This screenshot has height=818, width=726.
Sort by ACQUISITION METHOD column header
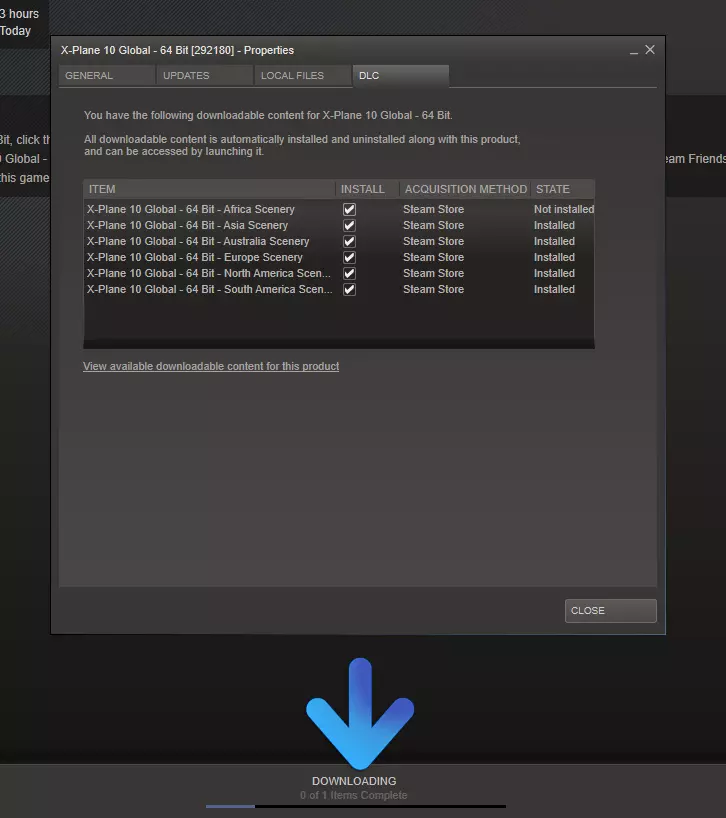point(465,189)
